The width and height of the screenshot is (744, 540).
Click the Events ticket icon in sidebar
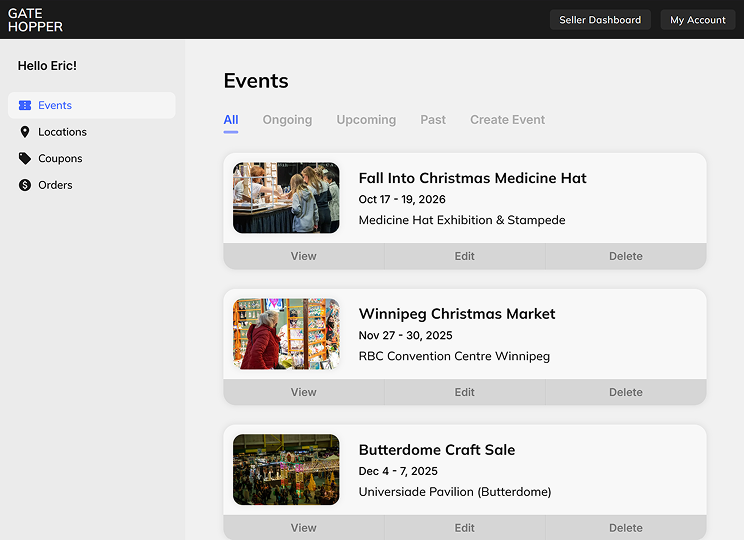25,105
